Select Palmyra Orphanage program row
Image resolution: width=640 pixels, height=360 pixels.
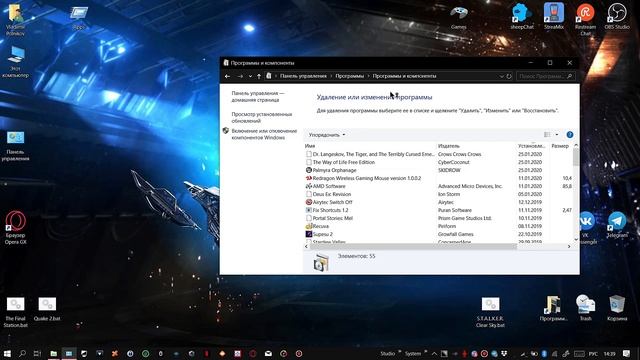438,170
